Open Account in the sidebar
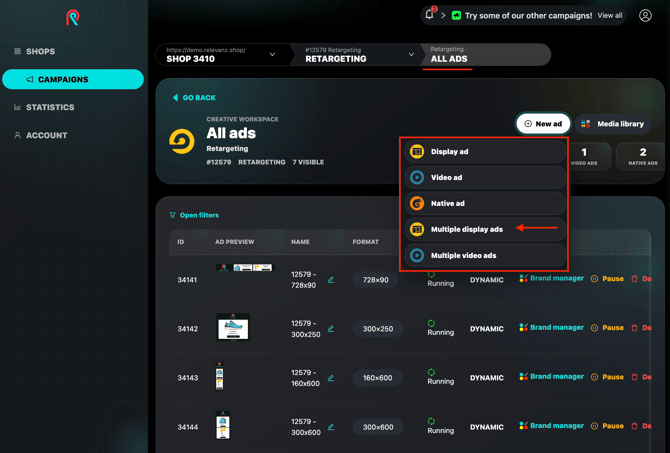 click(x=41, y=135)
